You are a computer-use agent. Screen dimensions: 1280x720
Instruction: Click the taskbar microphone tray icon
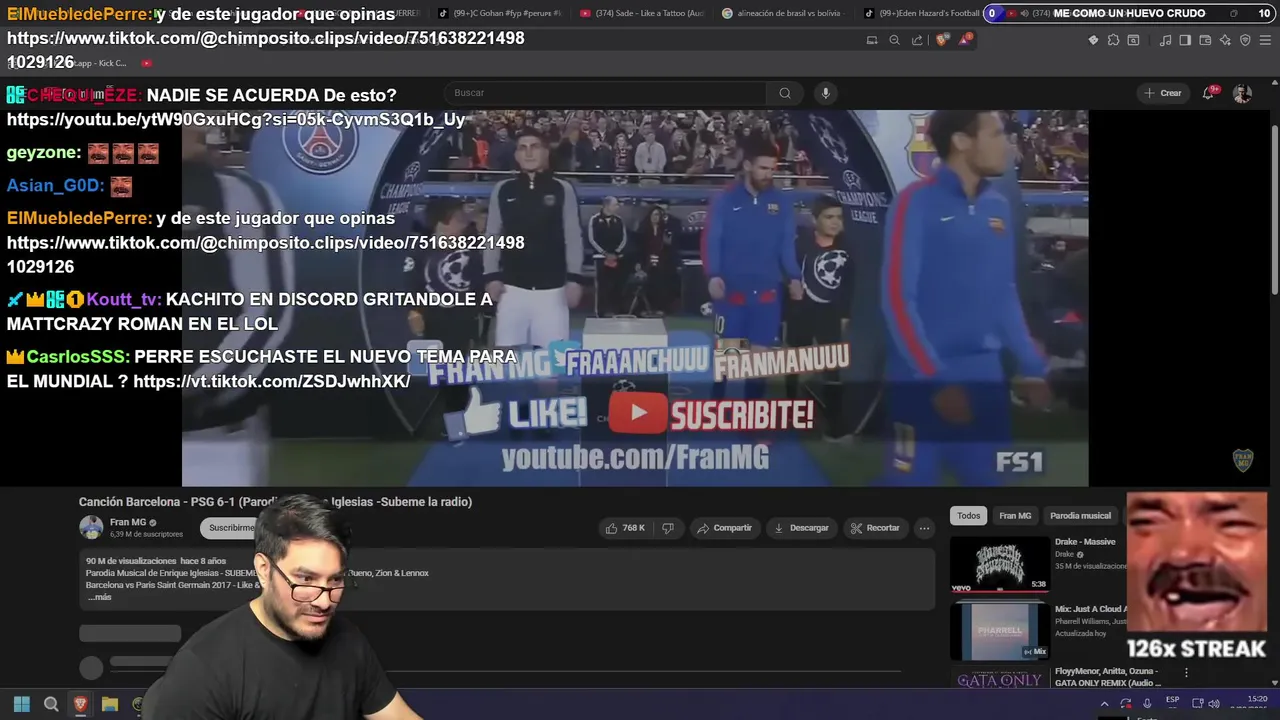point(1147,704)
